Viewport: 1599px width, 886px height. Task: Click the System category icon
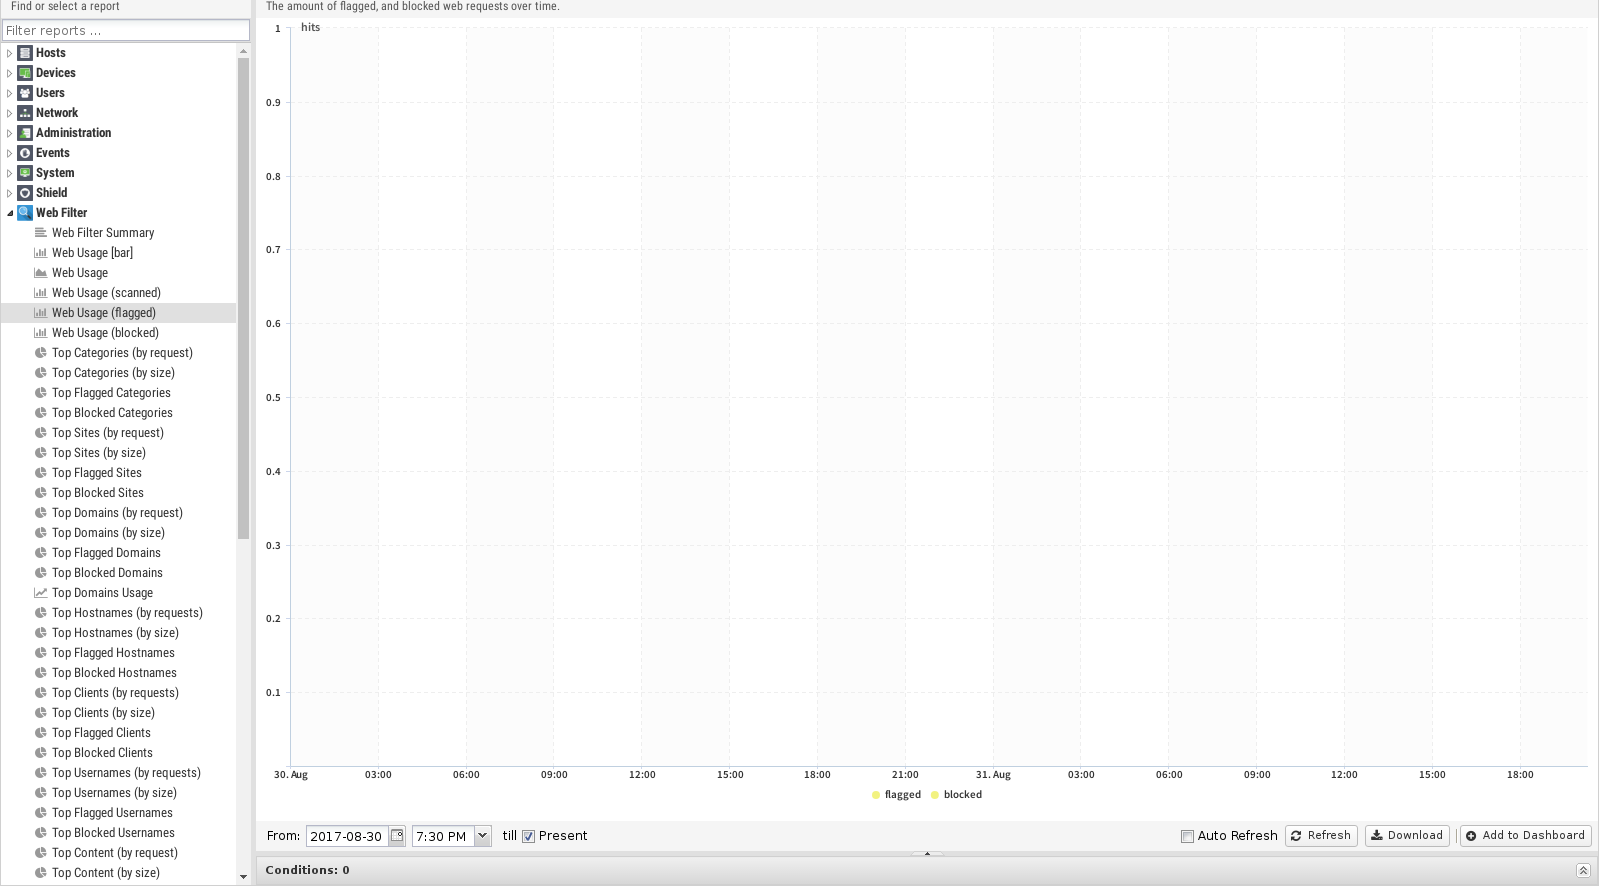[25, 173]
